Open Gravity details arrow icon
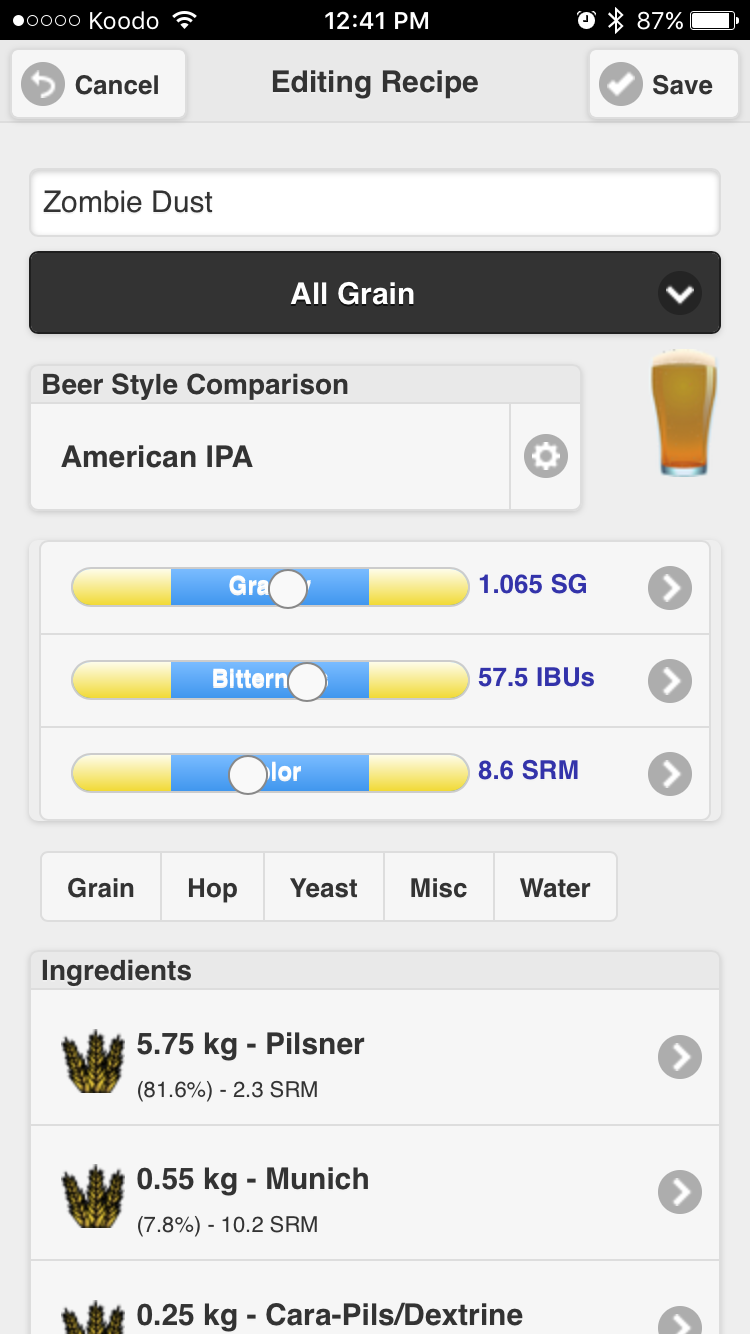Screen dimensions: 750x1334 coord(670,588)
